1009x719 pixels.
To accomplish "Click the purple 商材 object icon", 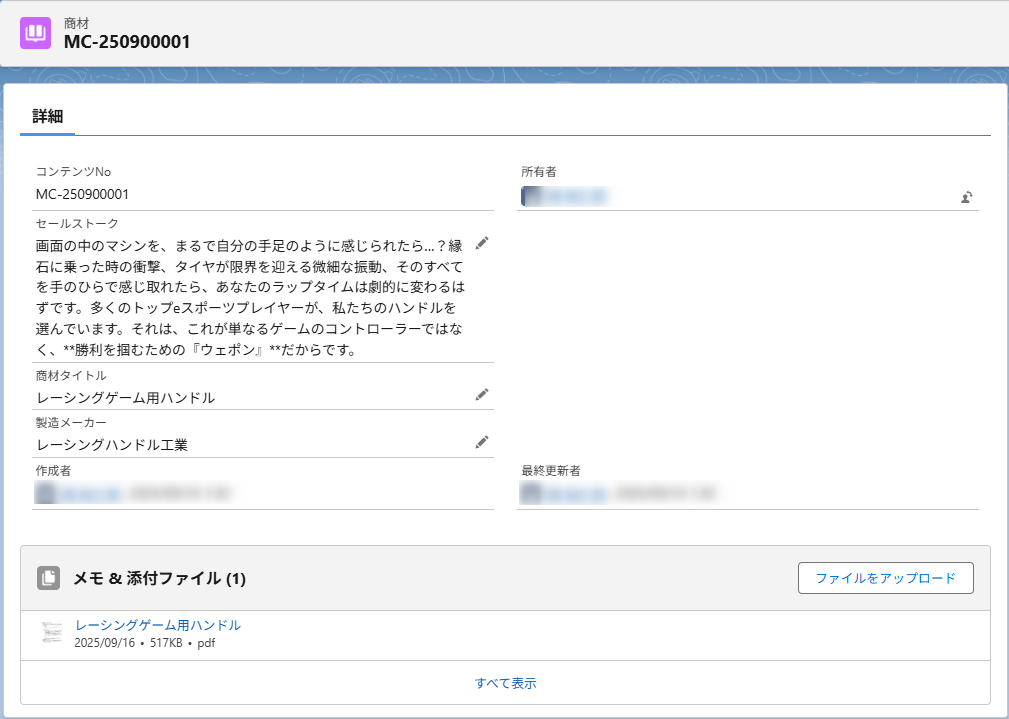I will coord(36,33).
